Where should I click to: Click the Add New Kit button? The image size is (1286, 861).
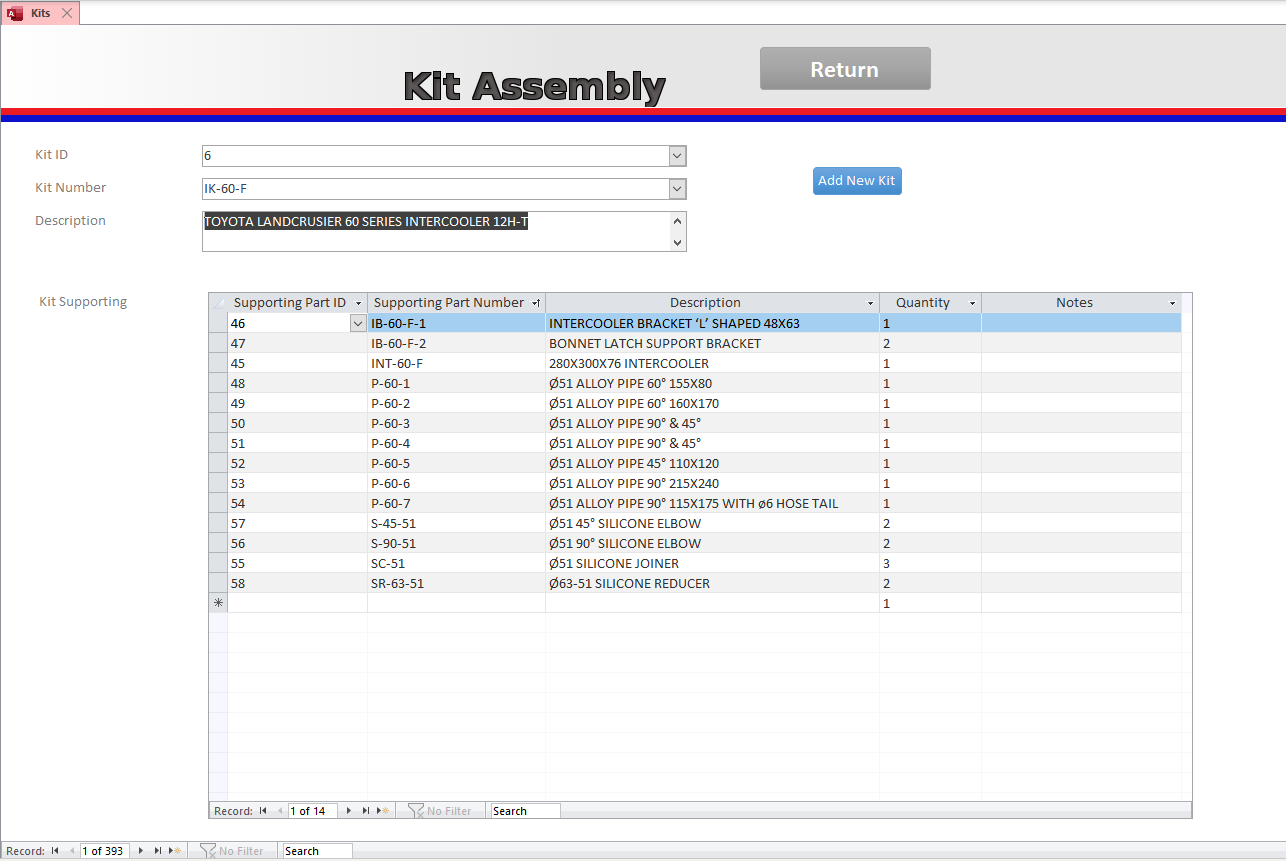[857, 181]
